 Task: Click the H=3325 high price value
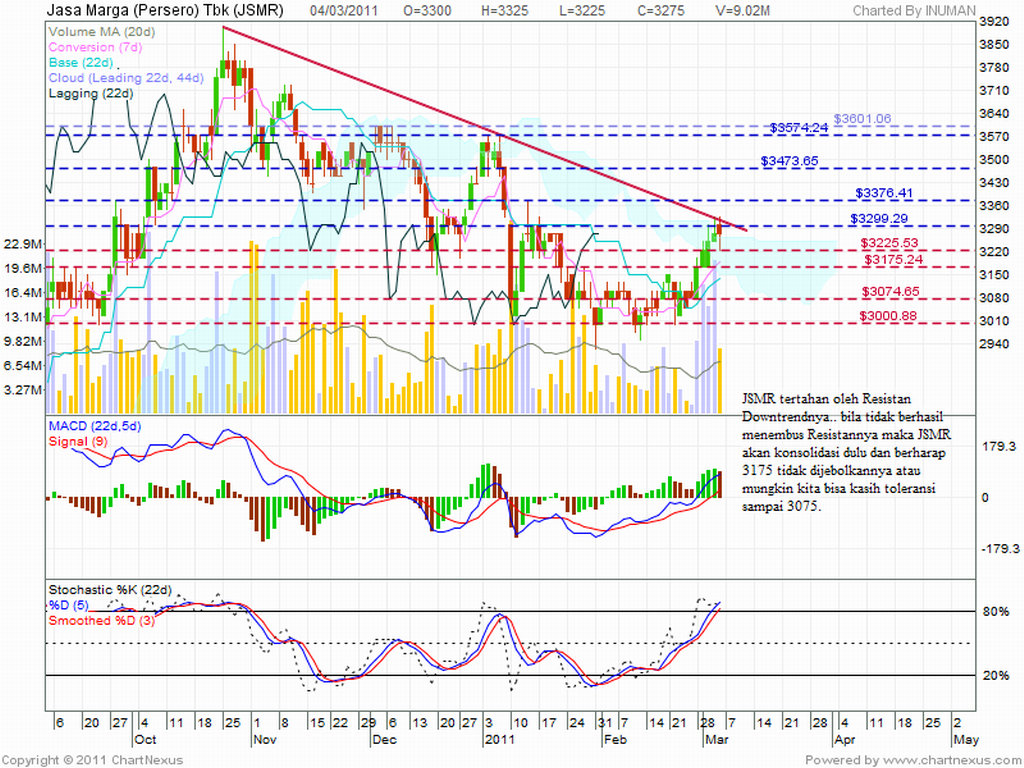(x=504, y=10)
